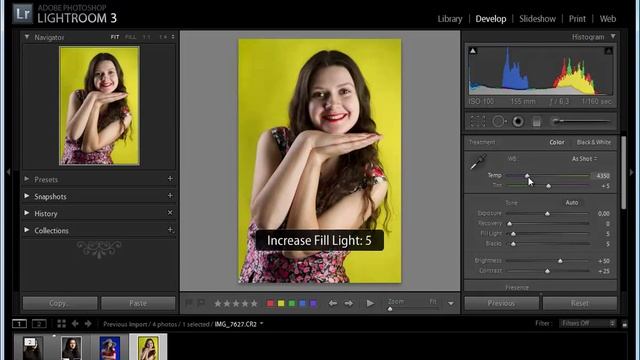Pick the White Balance eyedropper

pyautogui.click(x=478, y=162)
